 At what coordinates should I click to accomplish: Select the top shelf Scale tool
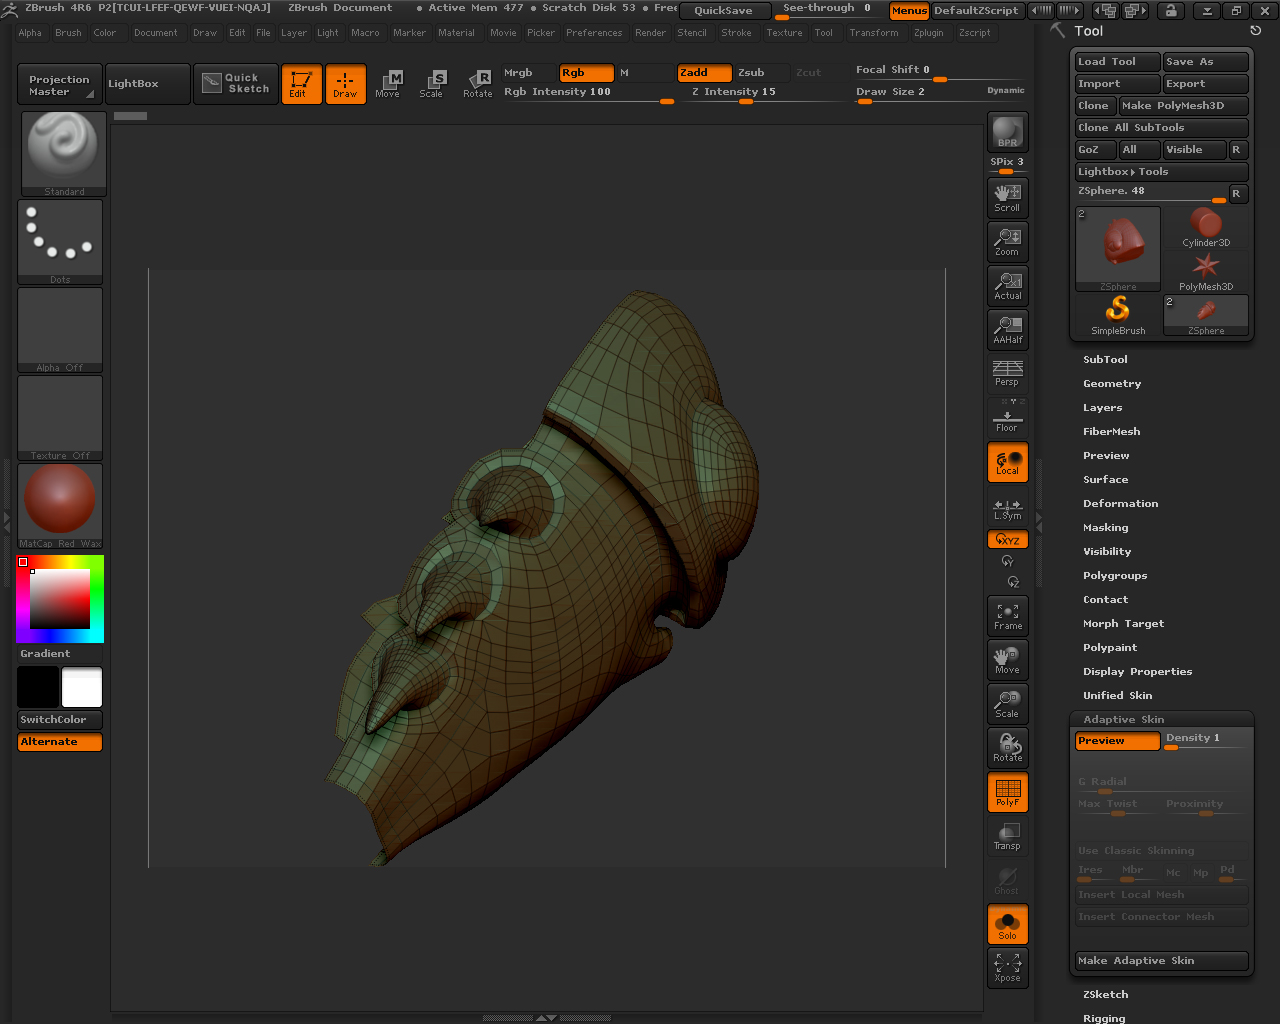click(432, 84)
